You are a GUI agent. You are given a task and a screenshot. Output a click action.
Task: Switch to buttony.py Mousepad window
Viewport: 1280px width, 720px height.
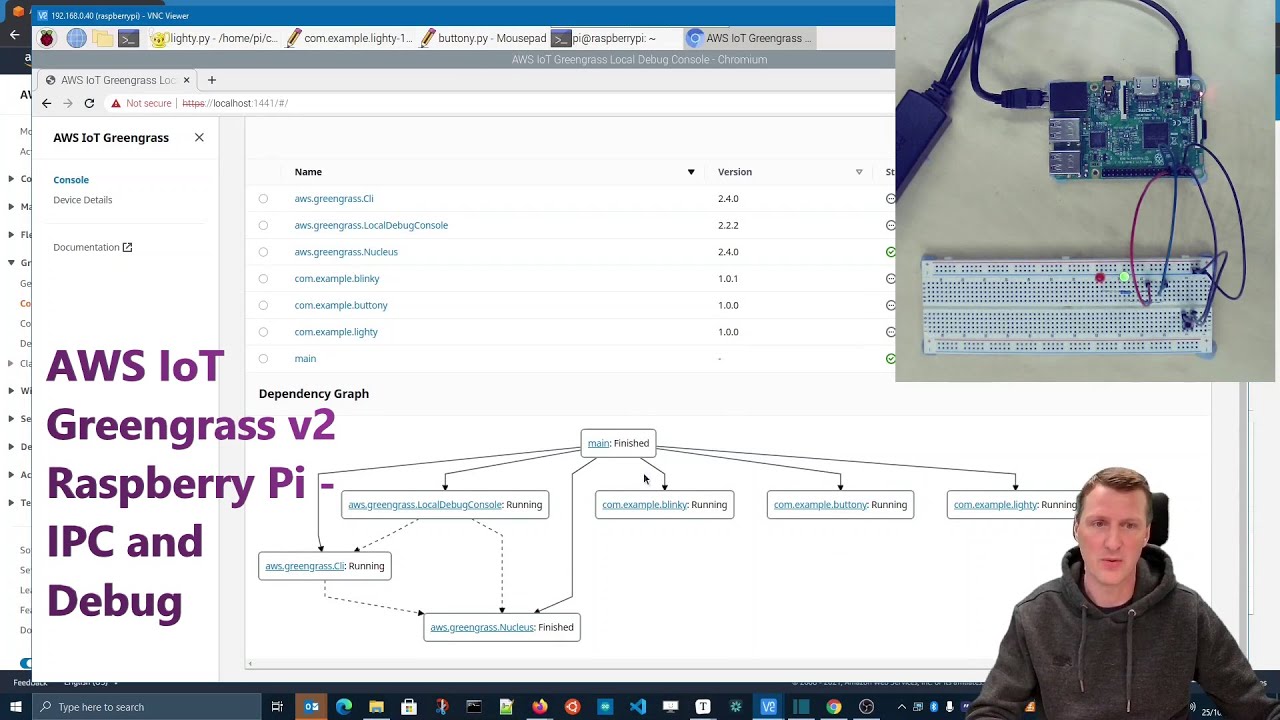tap(484, 38)
